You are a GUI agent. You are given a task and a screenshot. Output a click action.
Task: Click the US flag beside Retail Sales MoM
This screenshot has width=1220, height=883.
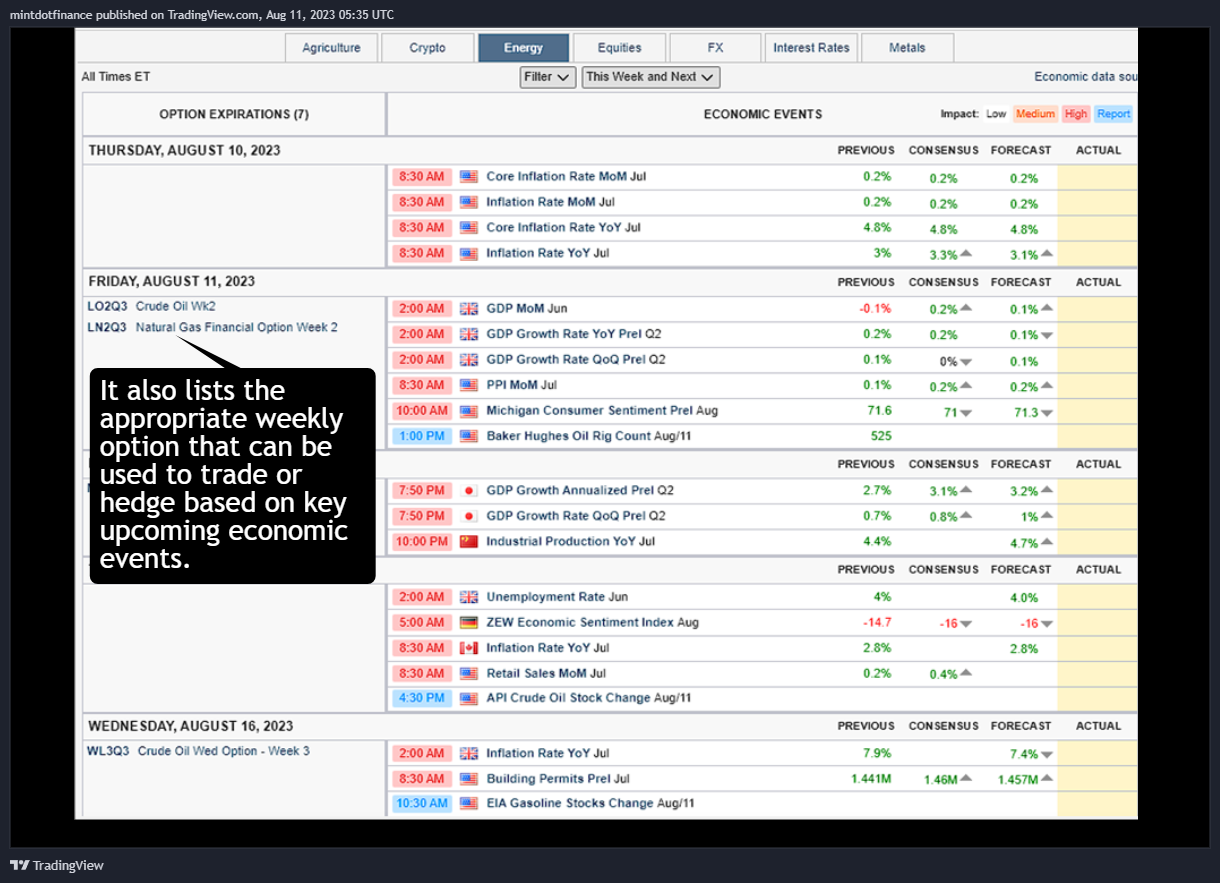[468, 673]
